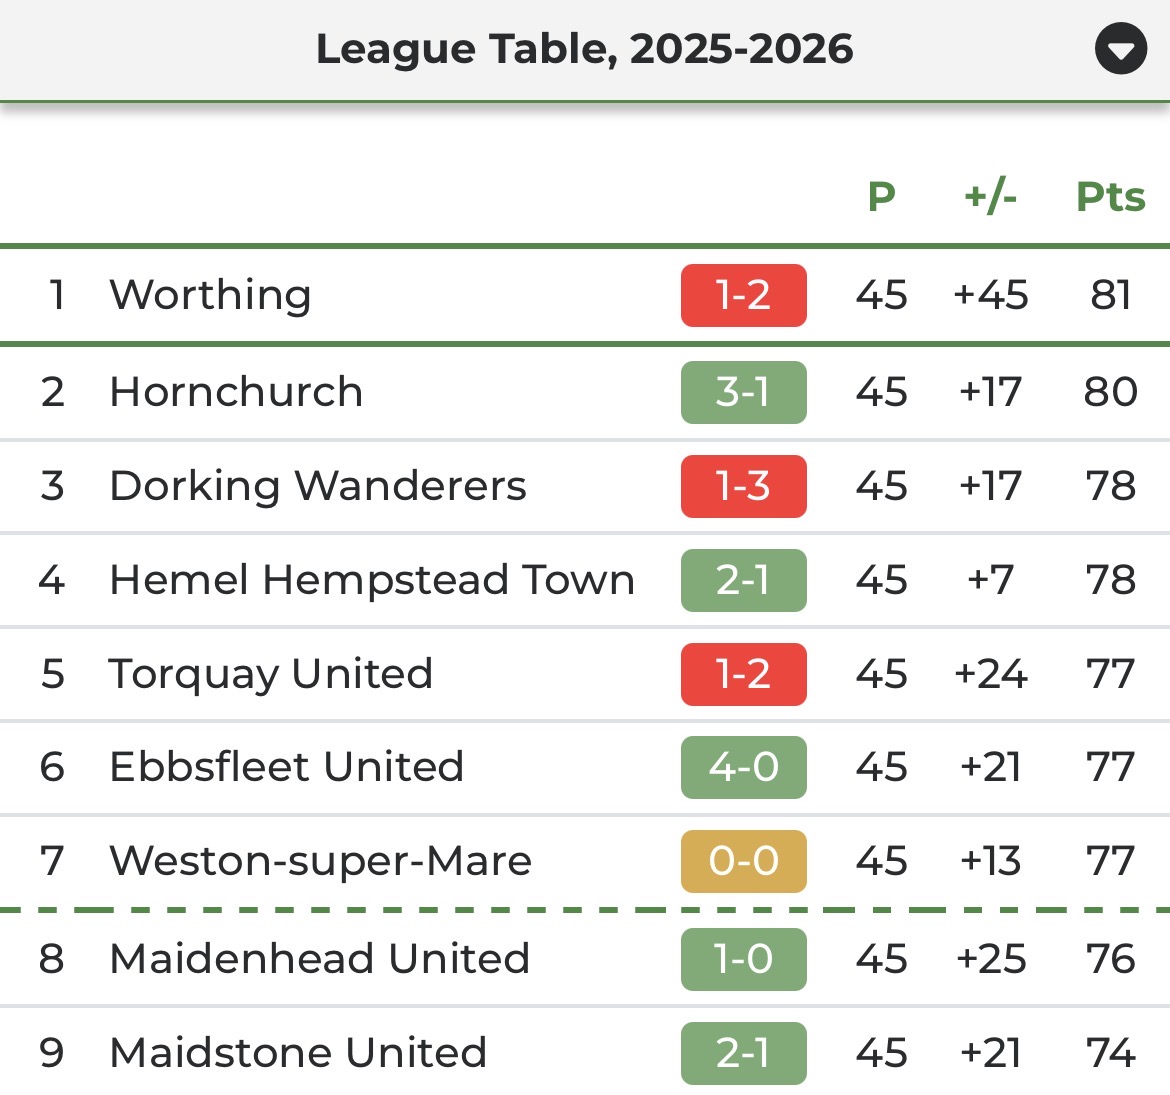Sort by the P played header

click(x=881, y=197)
